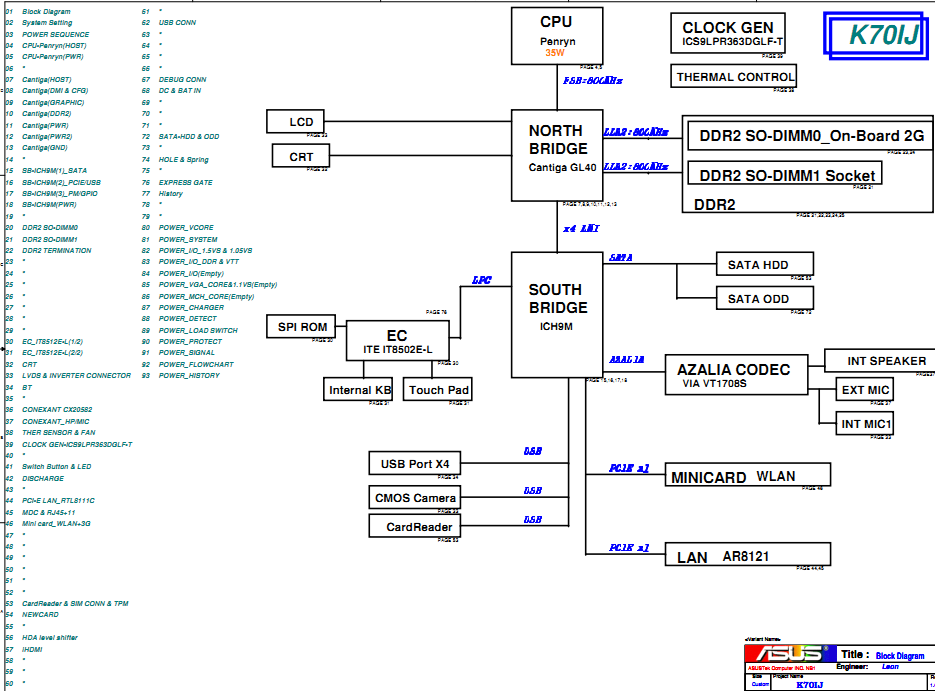
Task: Select the EC ITE IT8502E-L block
Action: [398, 341]
